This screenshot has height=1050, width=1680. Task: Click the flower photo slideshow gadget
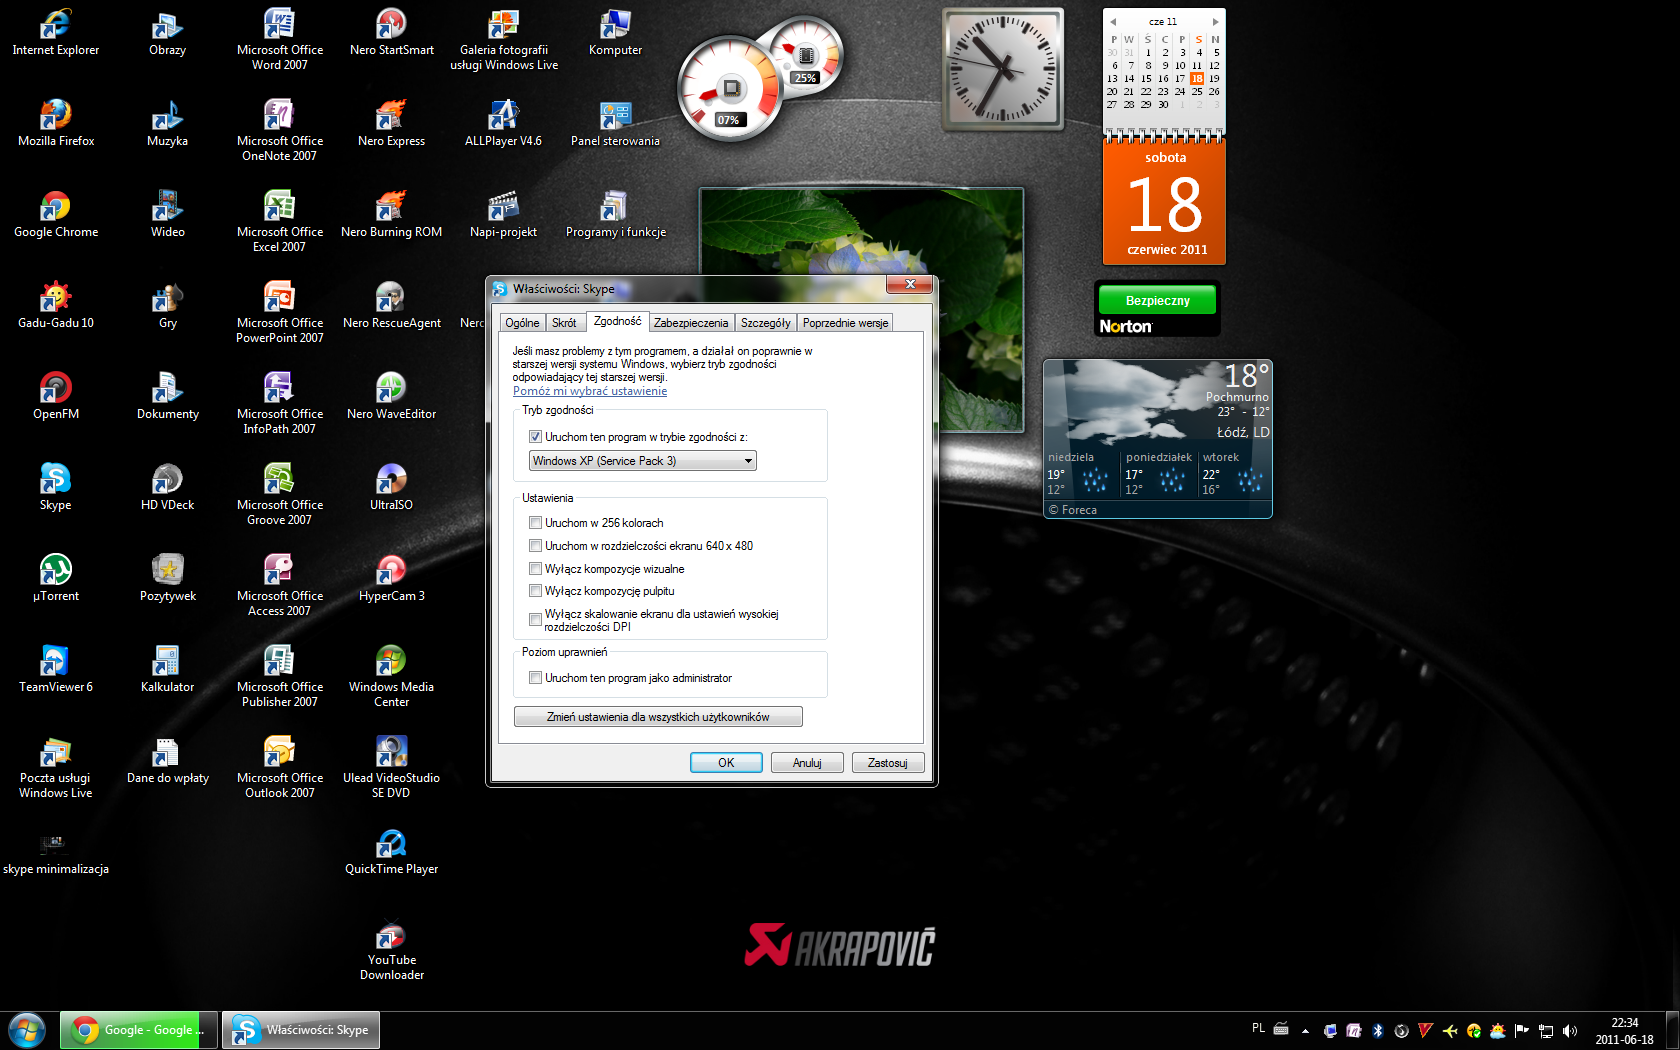(861, 310)
